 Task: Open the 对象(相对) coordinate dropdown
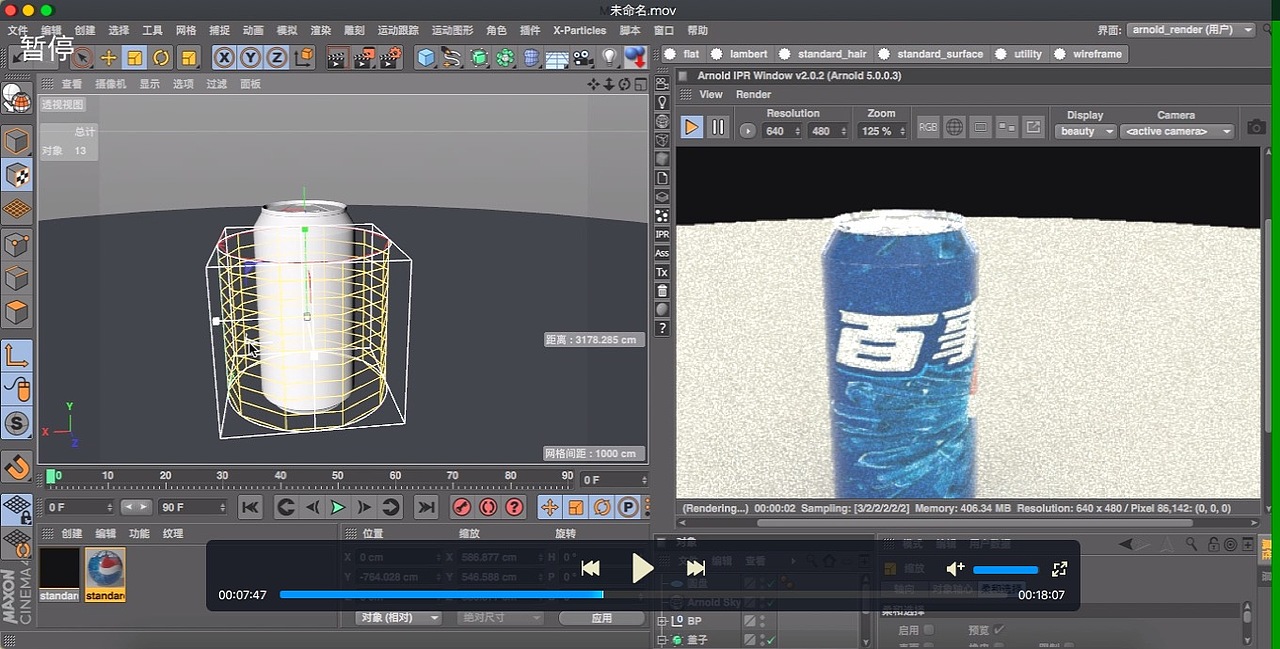pyautogui.click(x=398, y=617)
